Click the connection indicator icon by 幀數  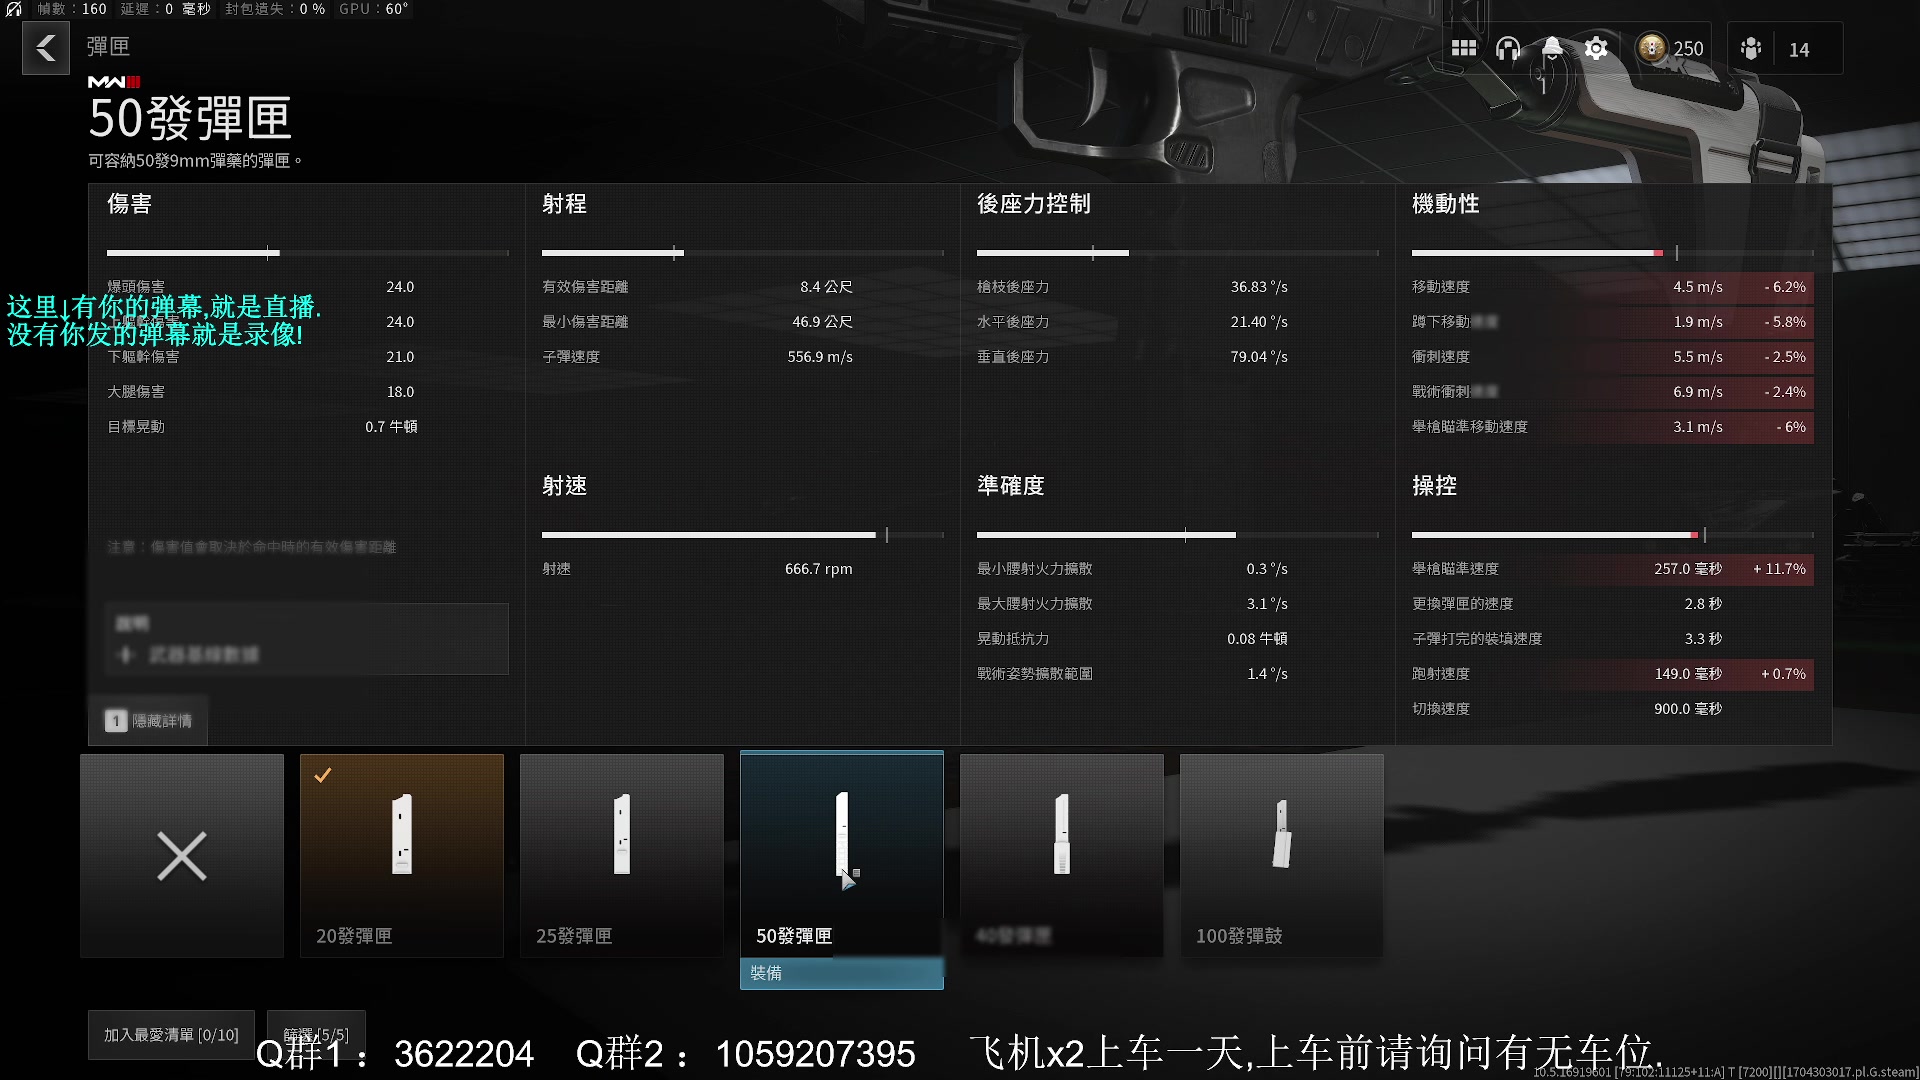pyautogui.click(x=13, y=9)
